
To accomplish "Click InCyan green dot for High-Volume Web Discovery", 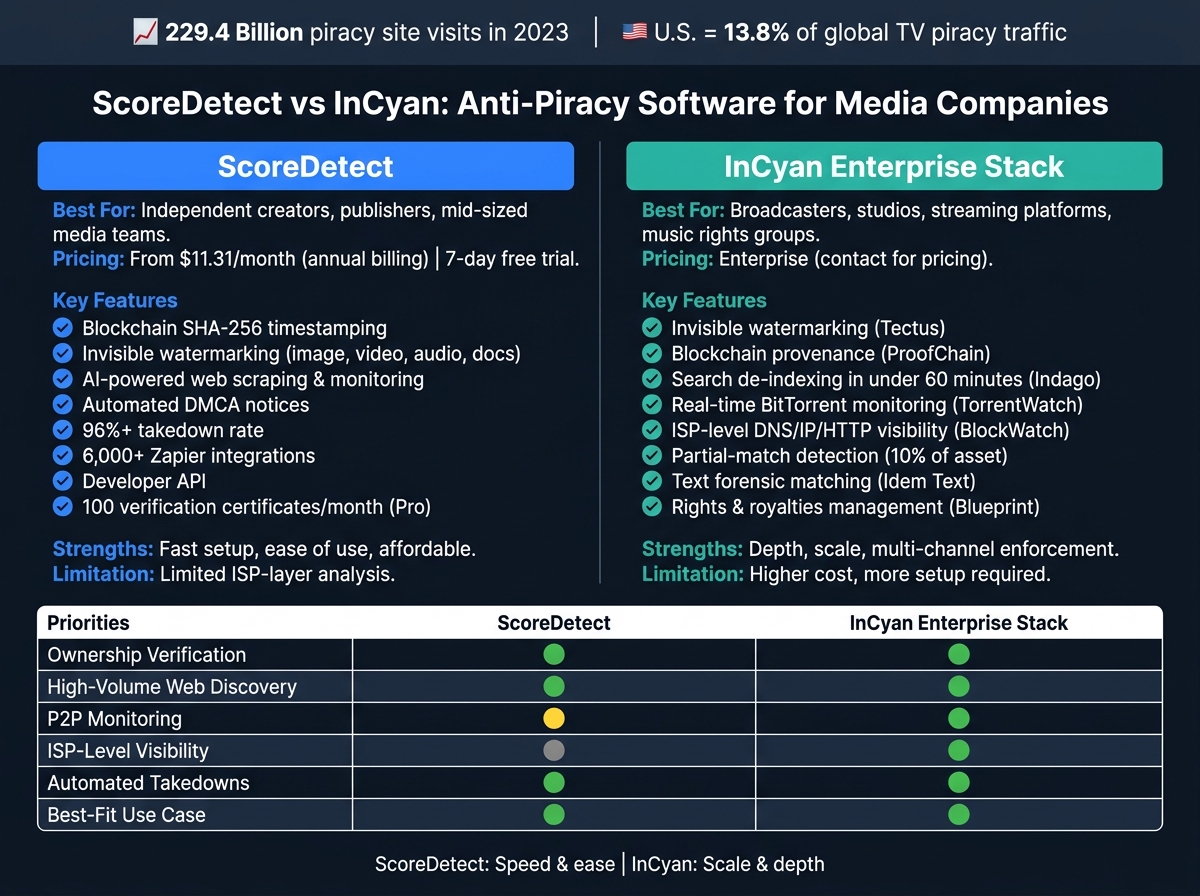I will [958, 687].
